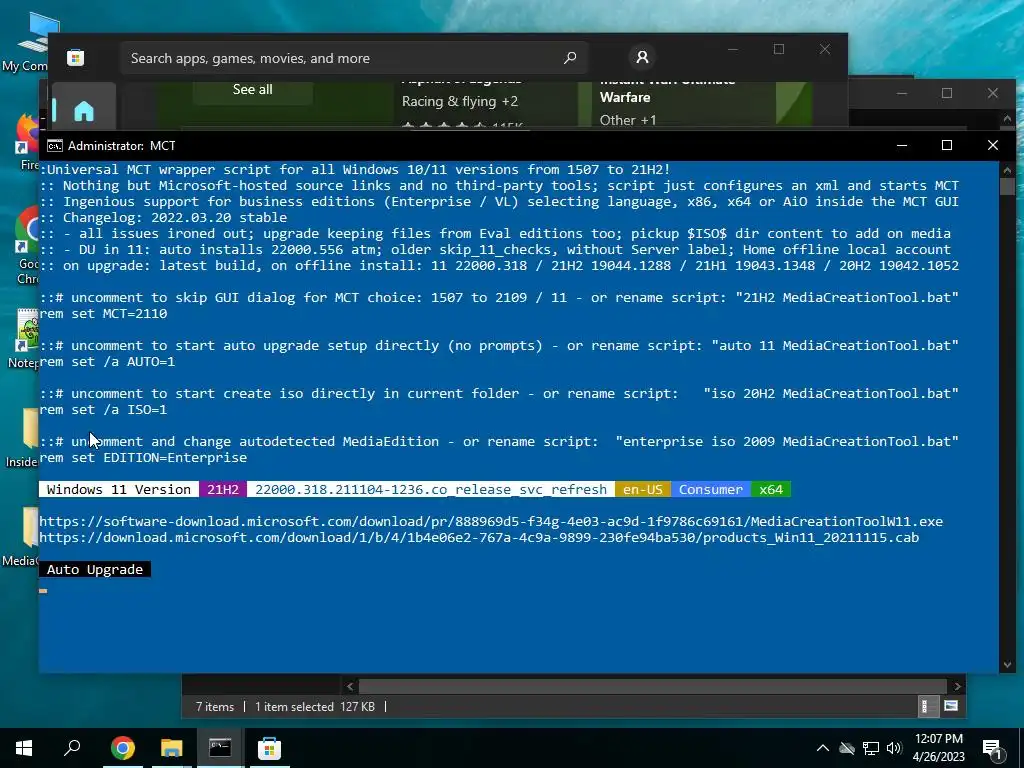Viewport: 1024px width, 768px height.
Task: Click the Consumer edition label
Action: coord(711,489)
